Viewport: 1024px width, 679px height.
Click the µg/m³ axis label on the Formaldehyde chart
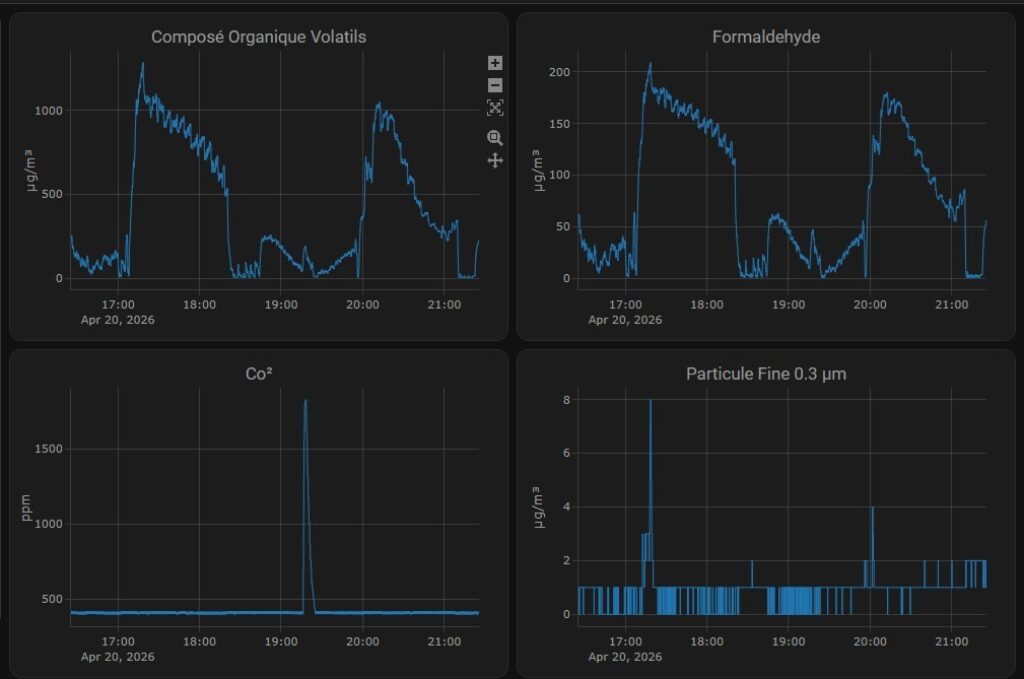[537, 170]
